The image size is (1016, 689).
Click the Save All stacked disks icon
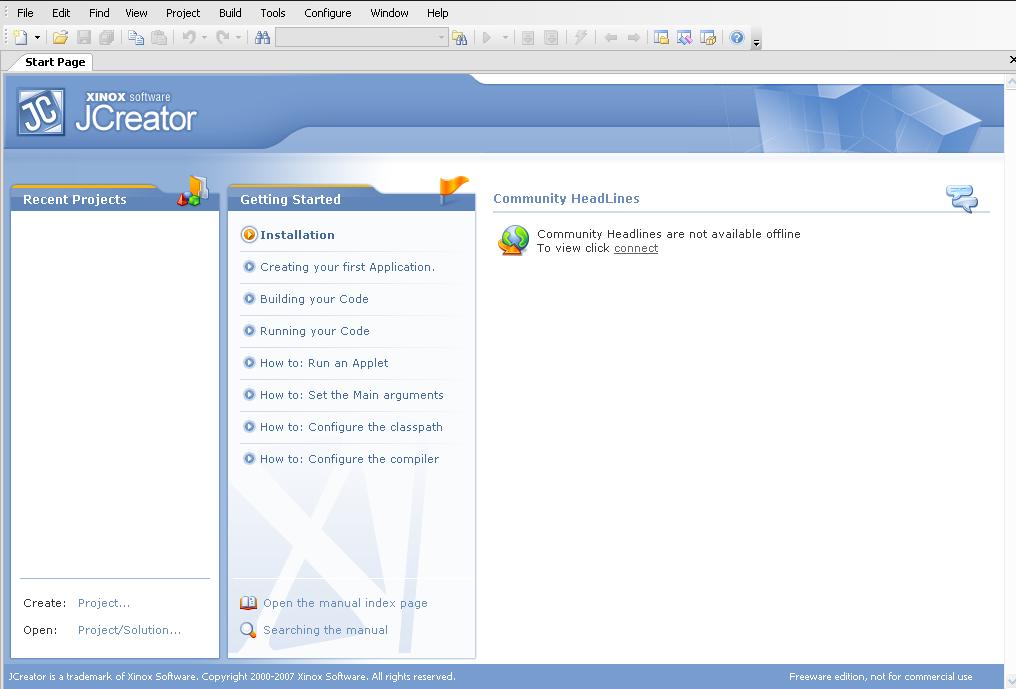point(107,38)
